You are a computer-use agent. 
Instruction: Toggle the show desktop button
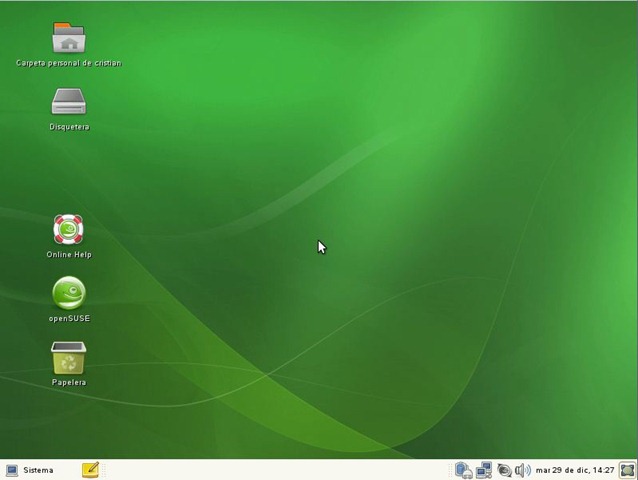tap(627, 470)
